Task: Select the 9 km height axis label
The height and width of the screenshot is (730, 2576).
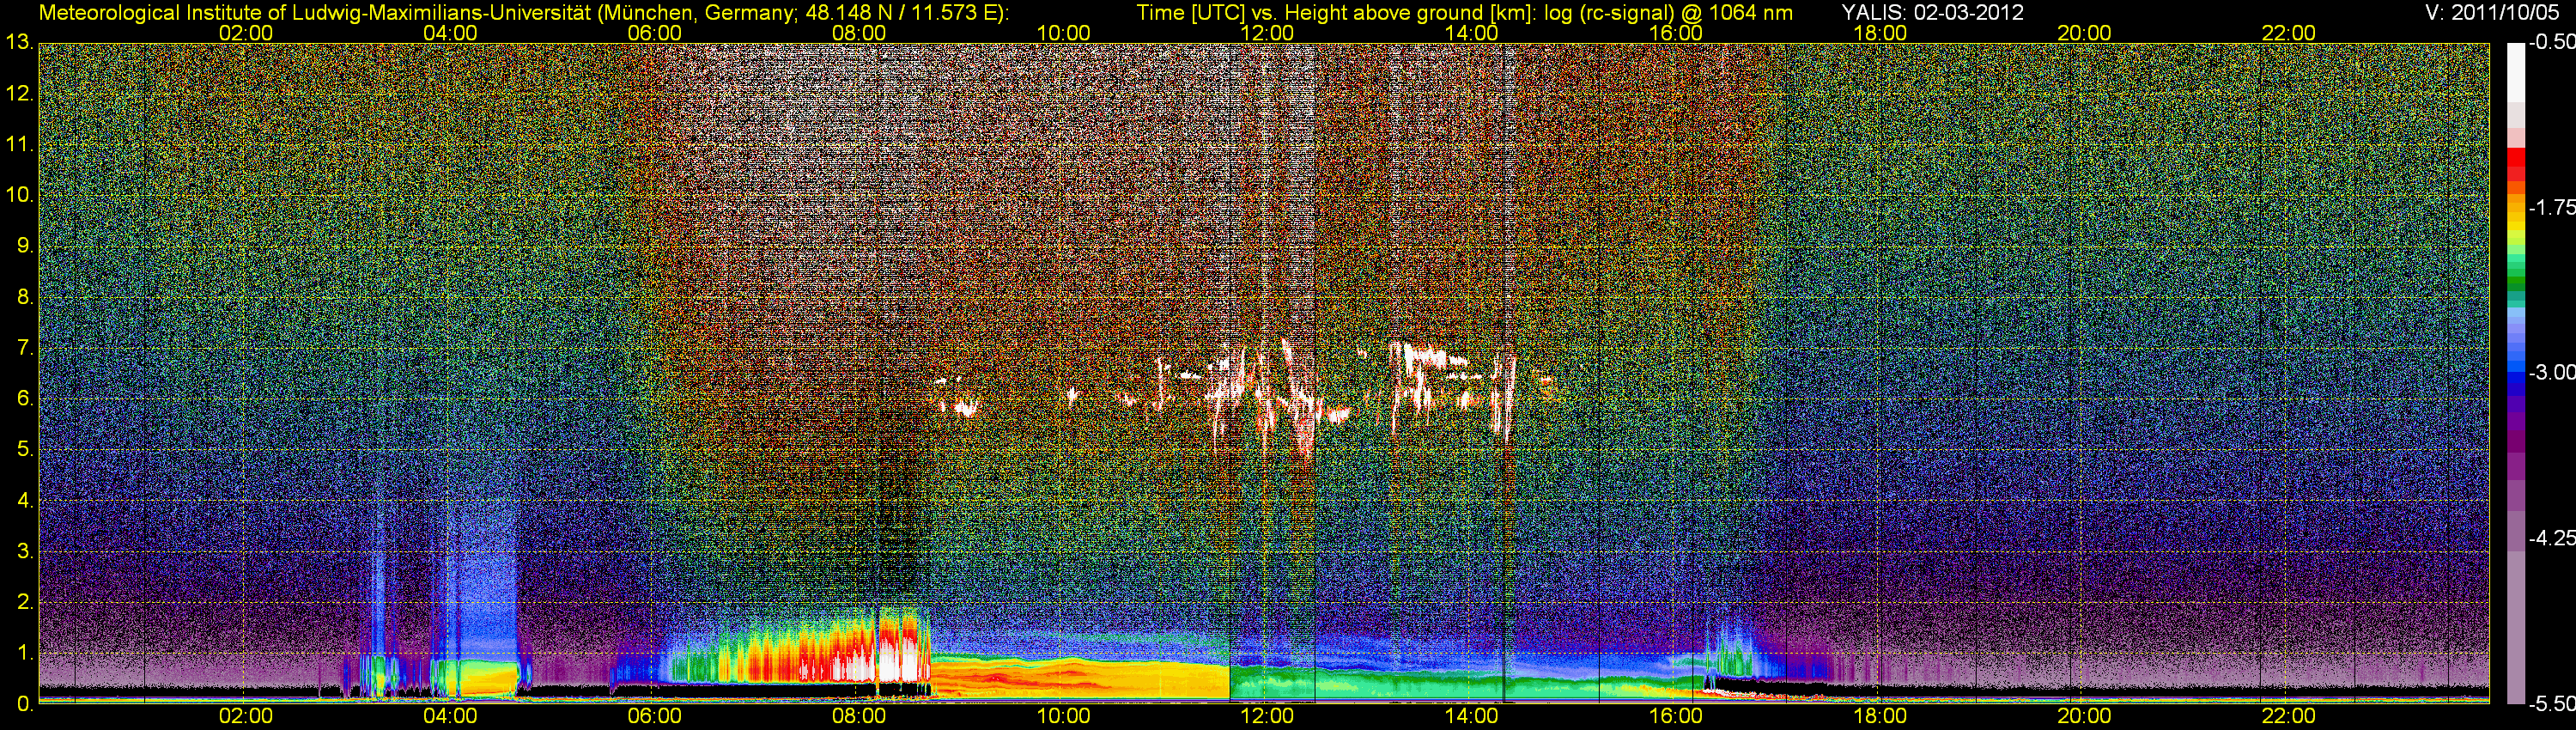Action: click(25, 246)
